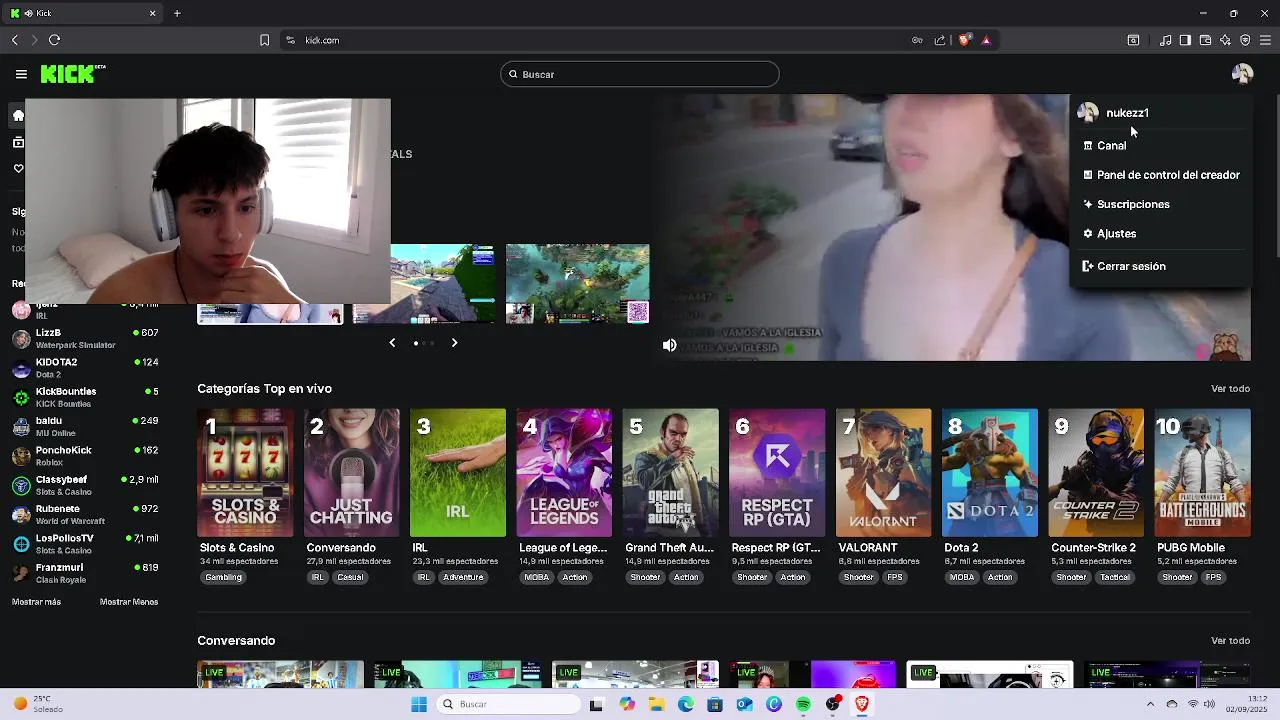Open the Brave VPN shield icon

pyautogui.click(x=1245, y=40)
